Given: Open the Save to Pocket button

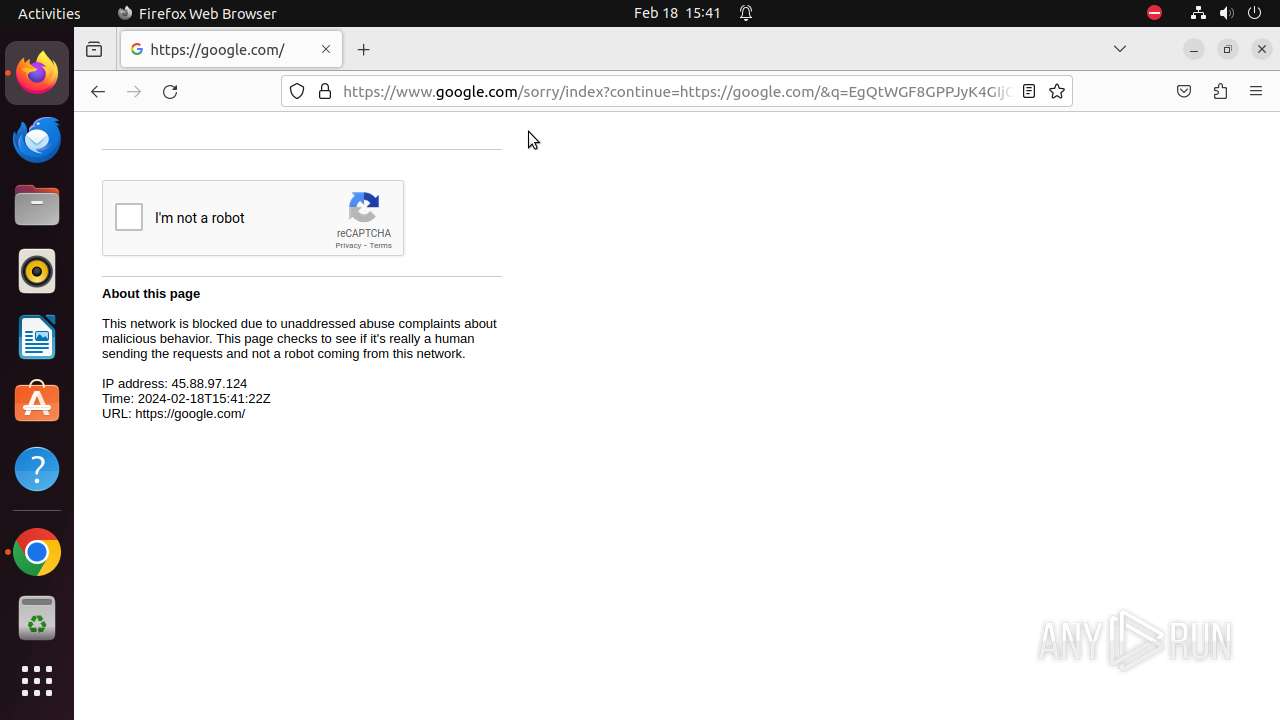Looking at the screenshot, I should [x=1184, y=91].
